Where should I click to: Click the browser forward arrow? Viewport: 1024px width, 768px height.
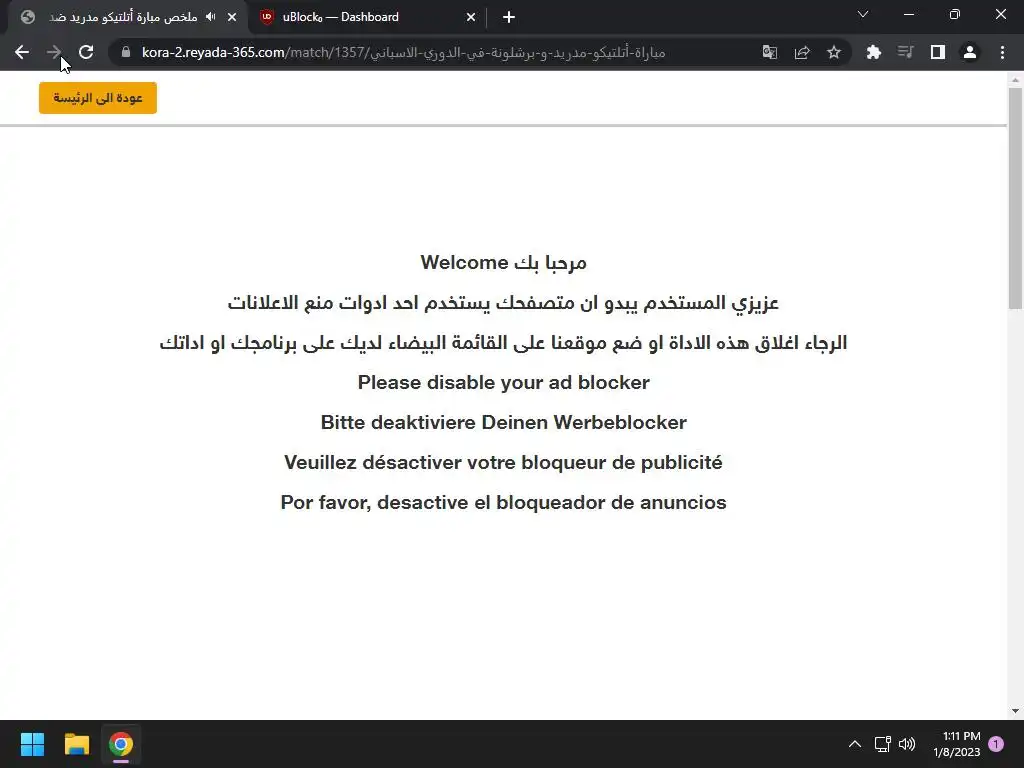click(x=54, y=52)
